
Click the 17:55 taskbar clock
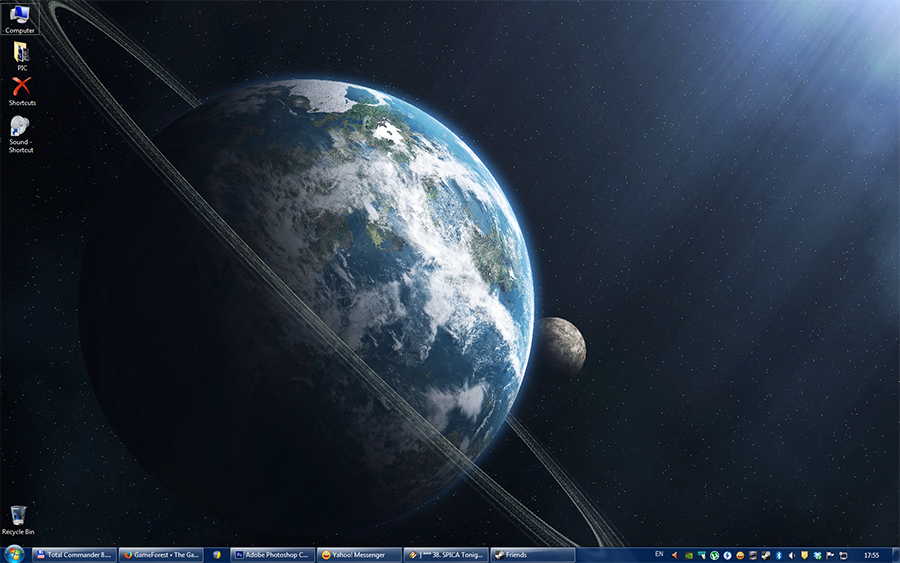[x=871, y=555]
